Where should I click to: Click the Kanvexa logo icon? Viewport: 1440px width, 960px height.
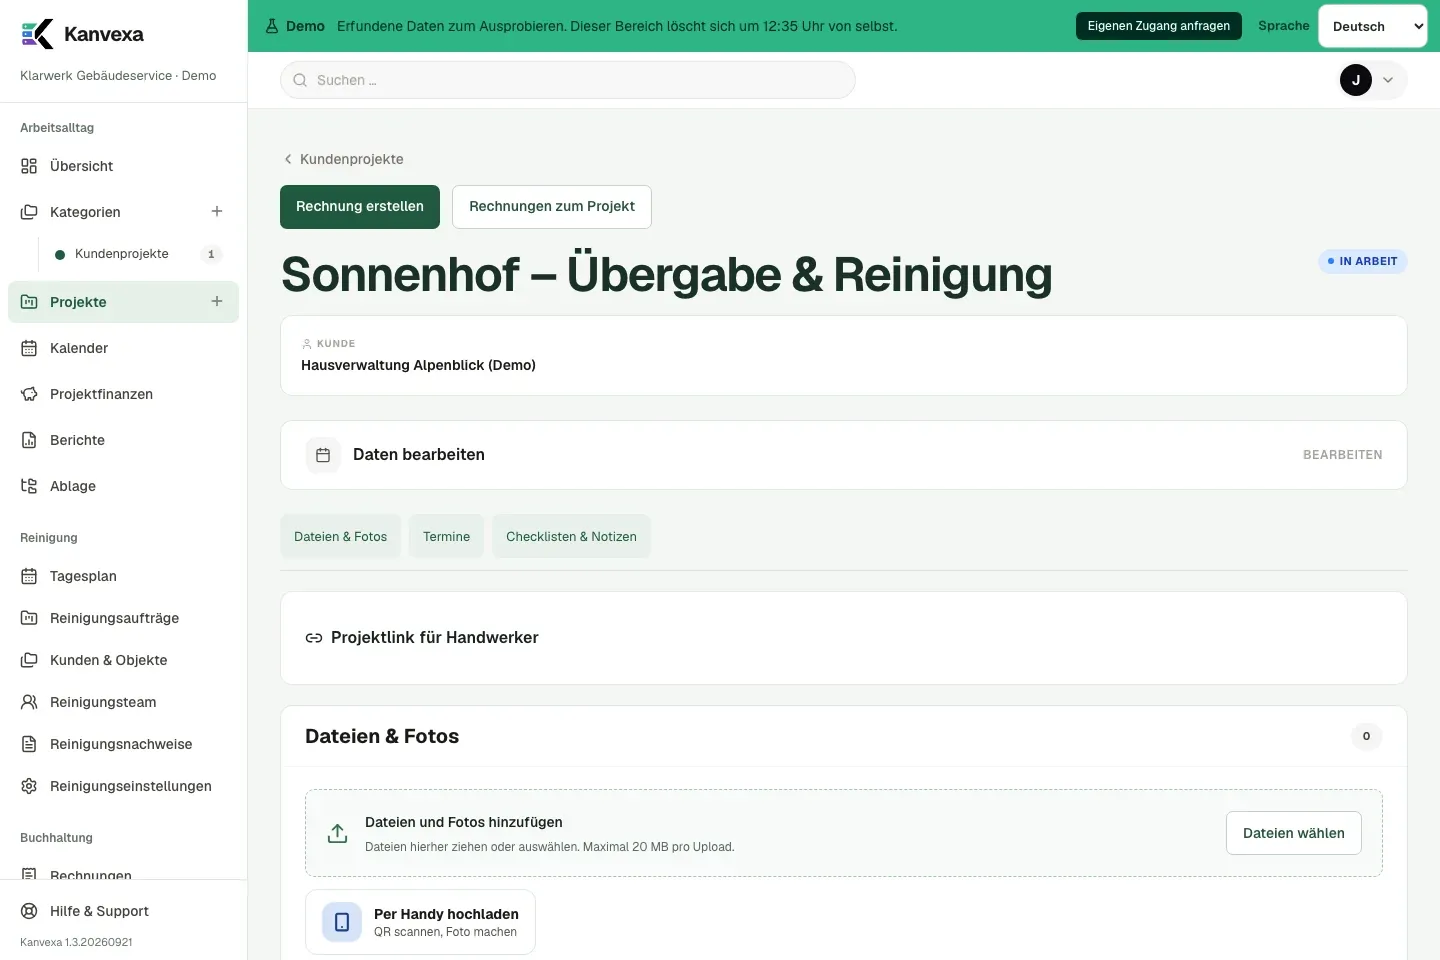(x=37, y=34)
